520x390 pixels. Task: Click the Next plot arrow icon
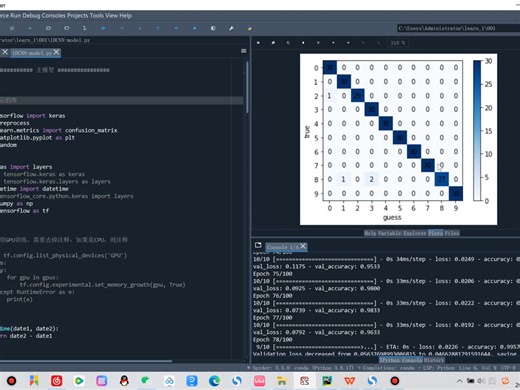coord(348,43)
